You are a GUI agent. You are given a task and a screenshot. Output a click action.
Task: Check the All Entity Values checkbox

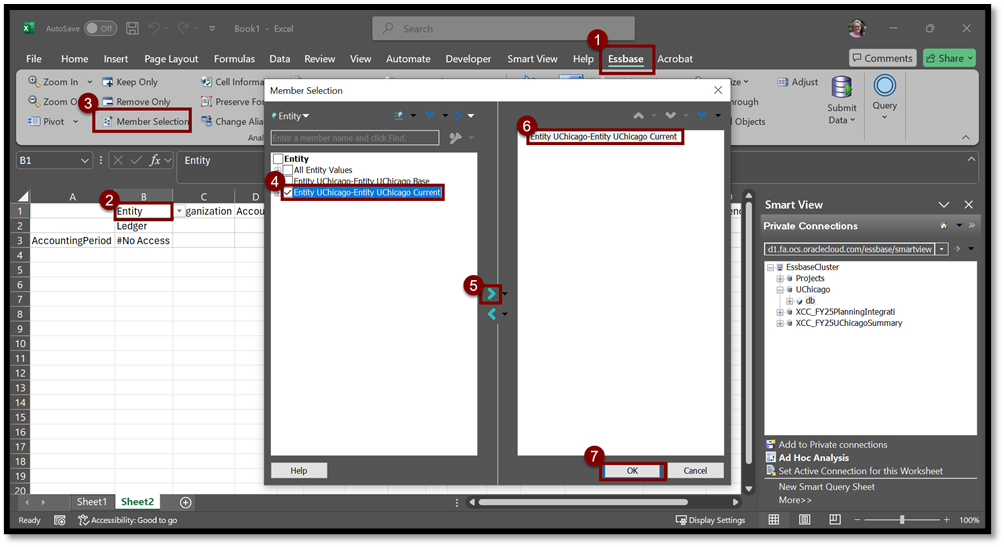tap(288, 170)
